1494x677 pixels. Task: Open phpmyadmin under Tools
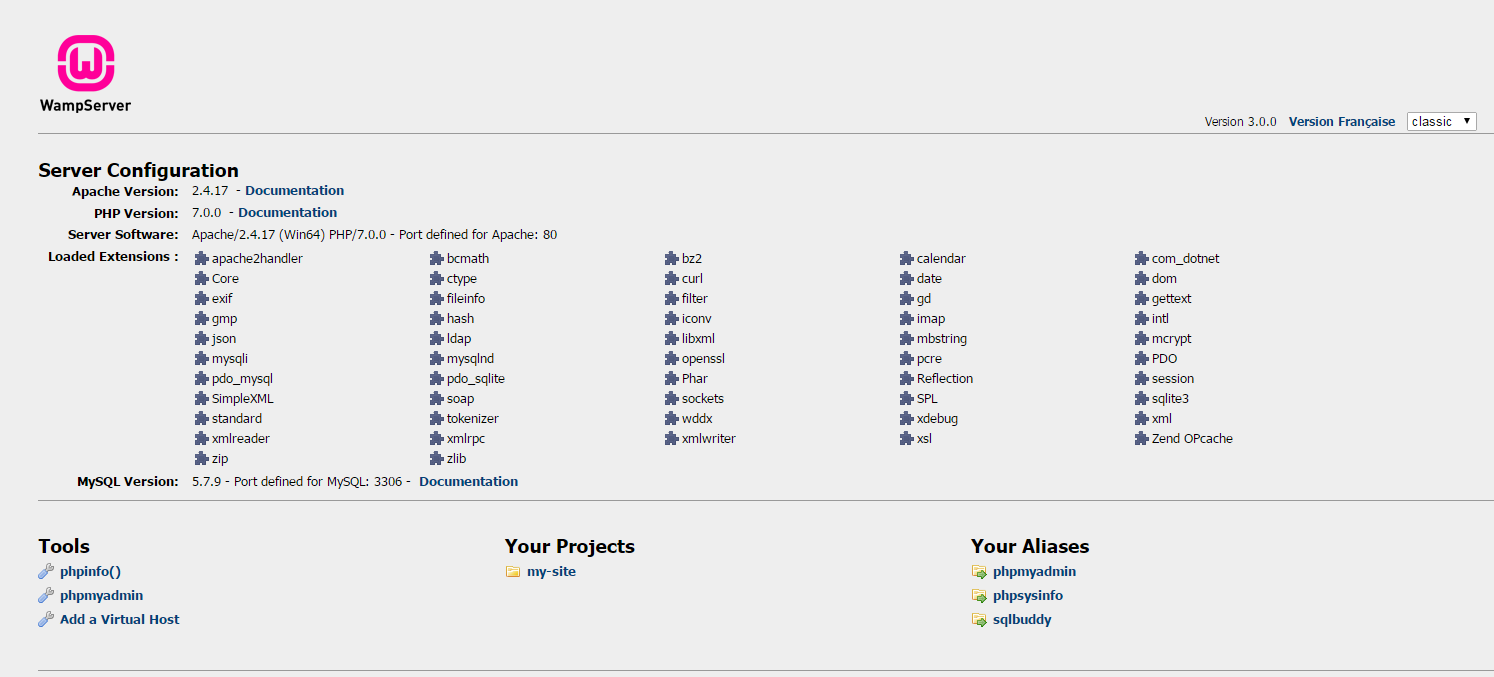pos(101,596)
